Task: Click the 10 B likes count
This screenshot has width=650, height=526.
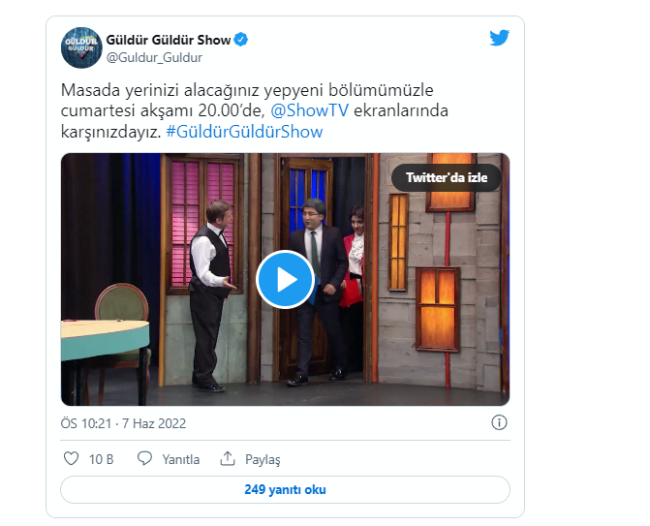Action: tap(101, 459)
